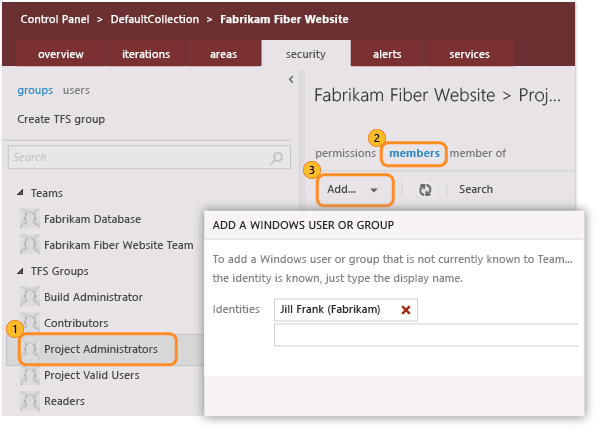The height and width of the screenshot is (432, 600).
Task: Open the alerts tab
Action: click(387, 54)
